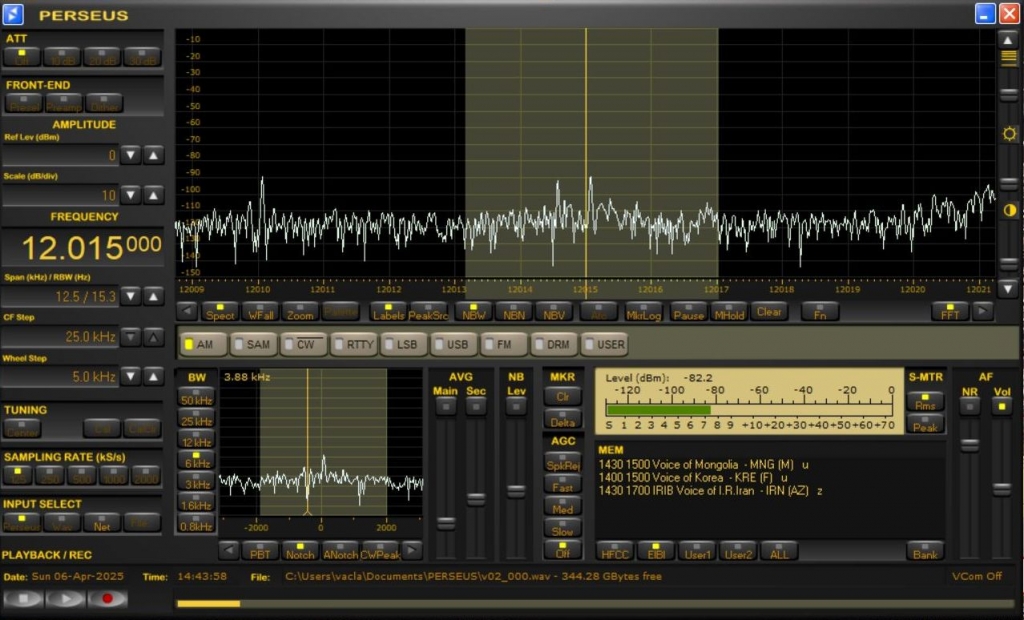
Task: Stop playback with the stop button
Action: [24, 598]
